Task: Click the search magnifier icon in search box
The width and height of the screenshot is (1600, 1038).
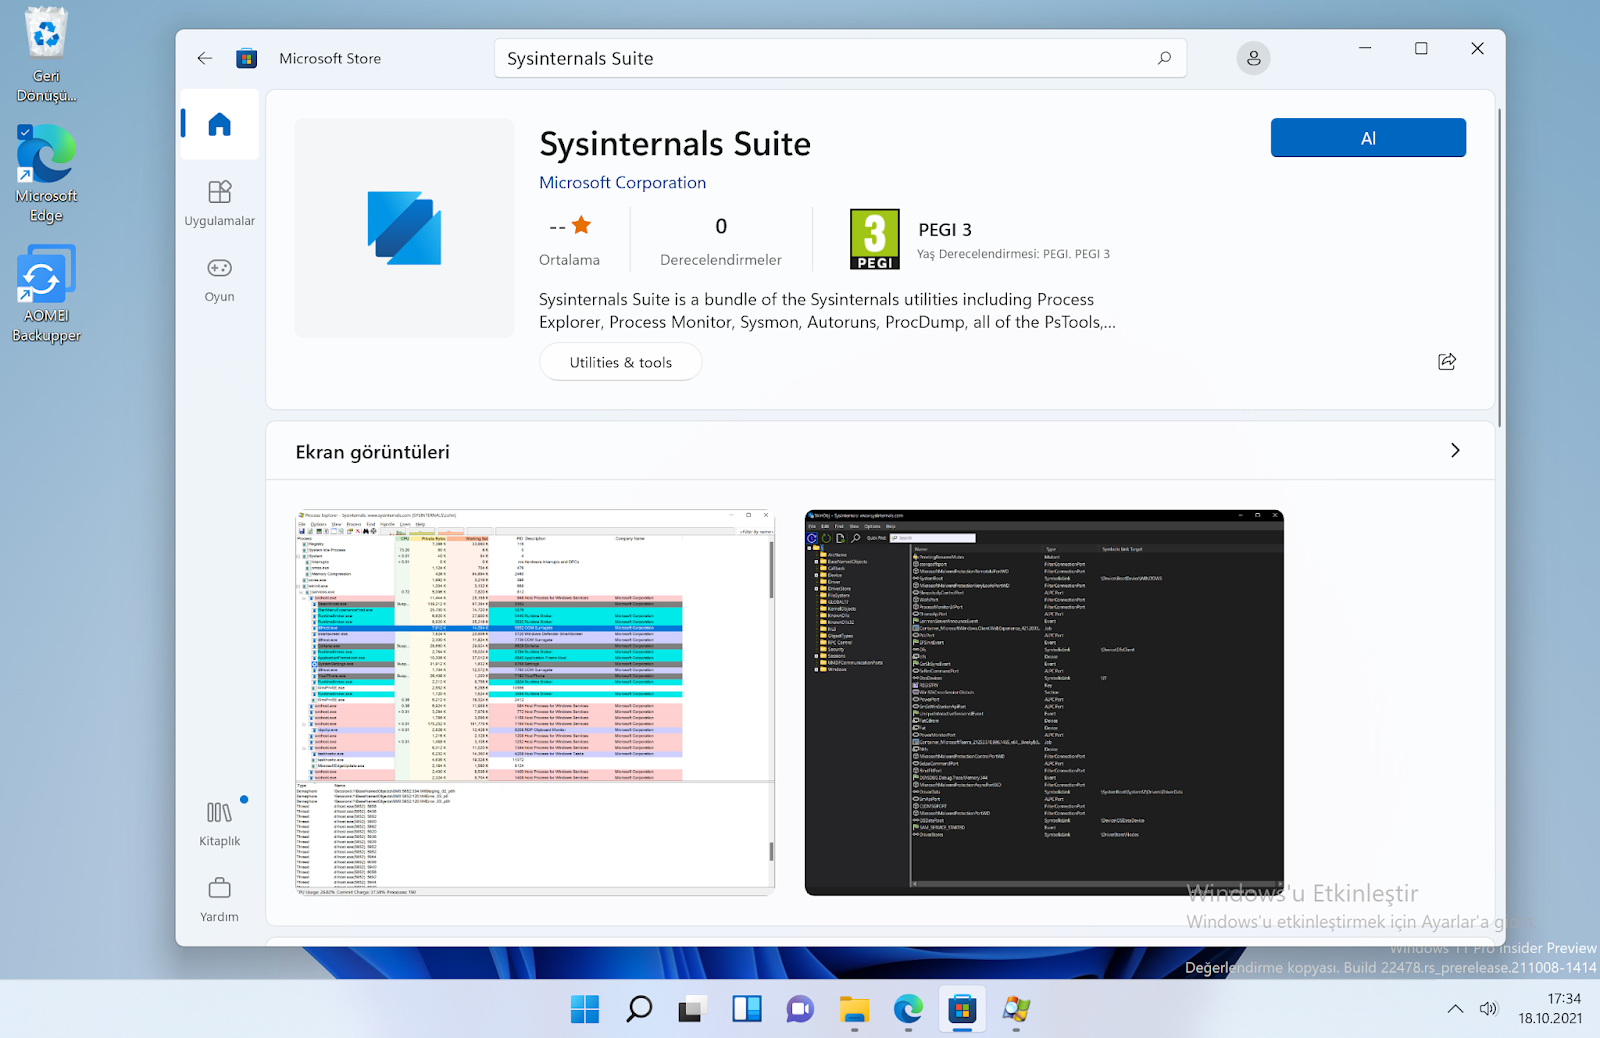Action: pos(1164,58)
